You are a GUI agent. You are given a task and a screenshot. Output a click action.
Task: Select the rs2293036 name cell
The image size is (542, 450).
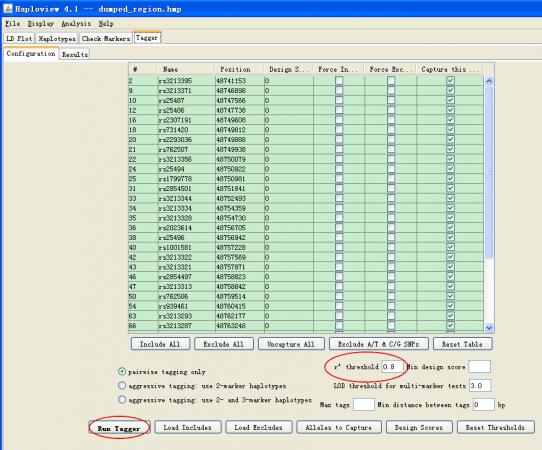coord(186,139)
